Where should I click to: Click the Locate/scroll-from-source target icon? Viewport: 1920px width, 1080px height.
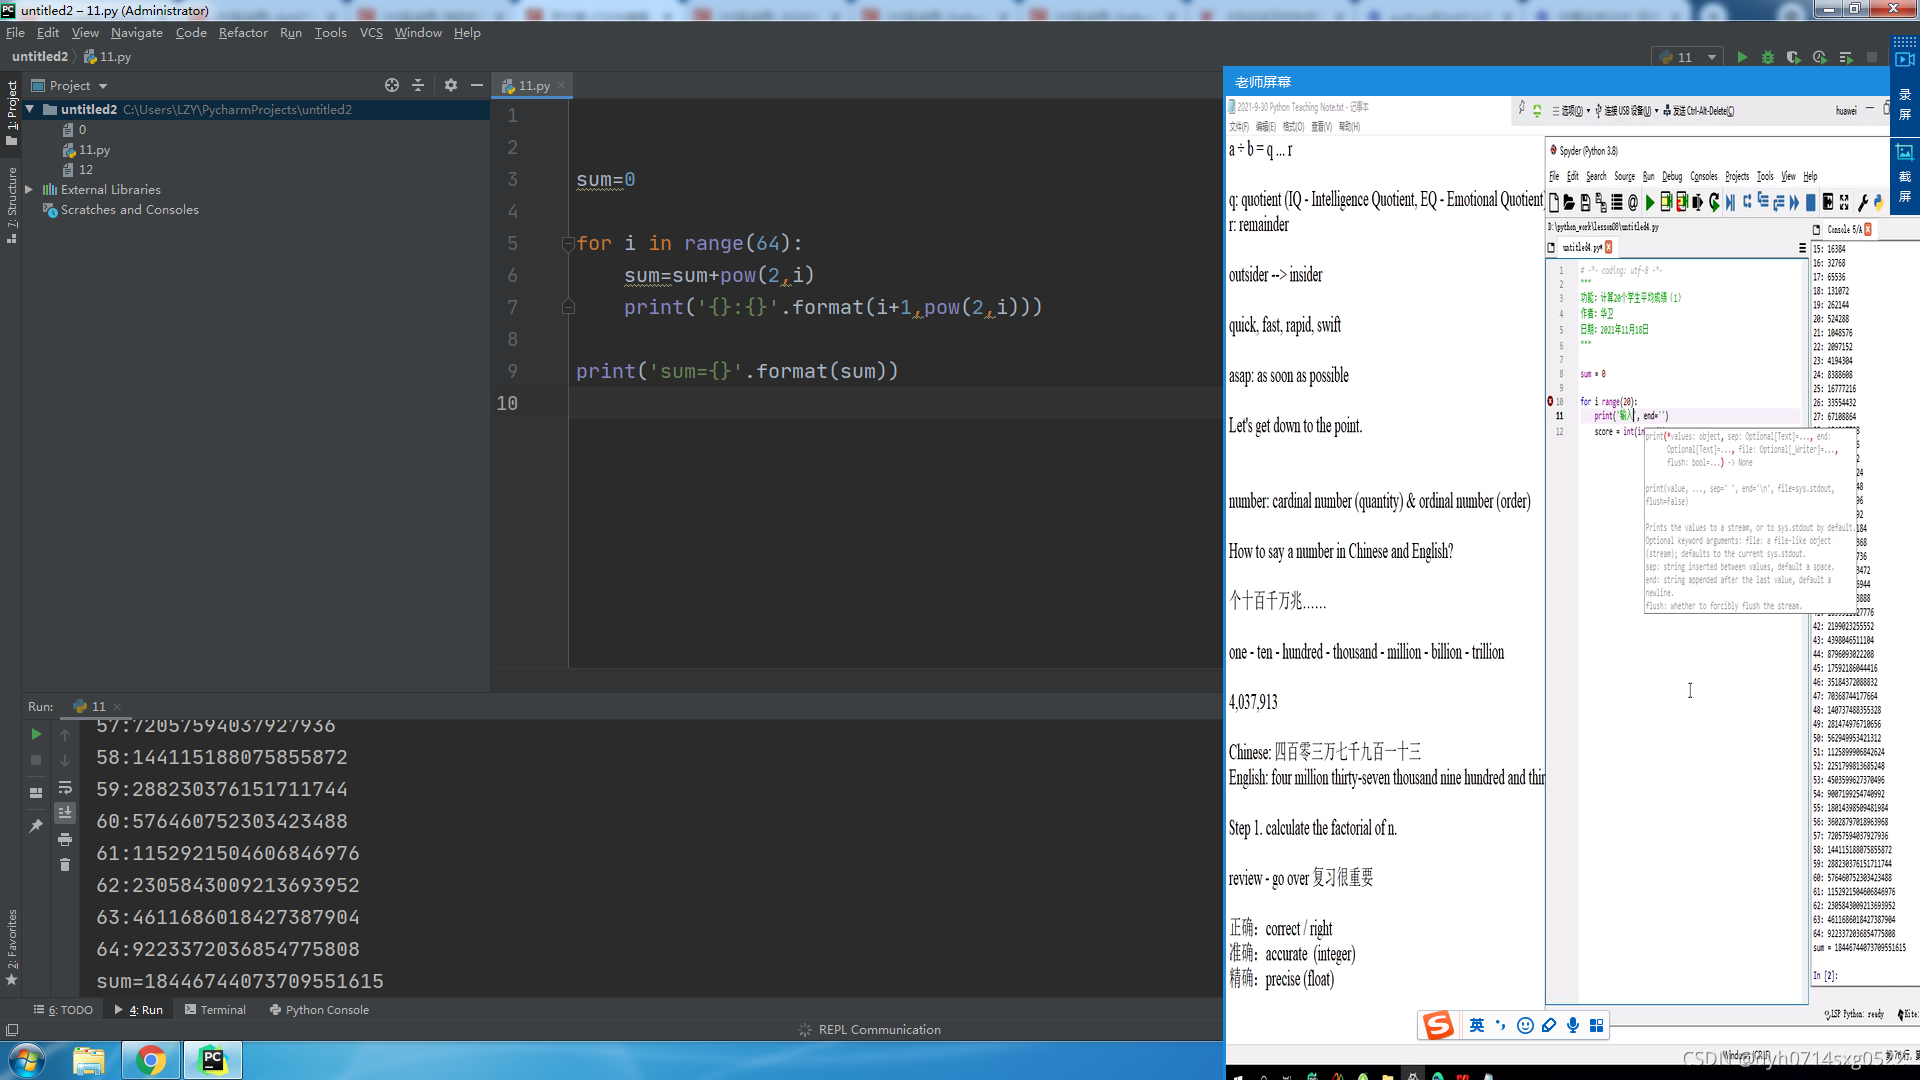(392, 85)
